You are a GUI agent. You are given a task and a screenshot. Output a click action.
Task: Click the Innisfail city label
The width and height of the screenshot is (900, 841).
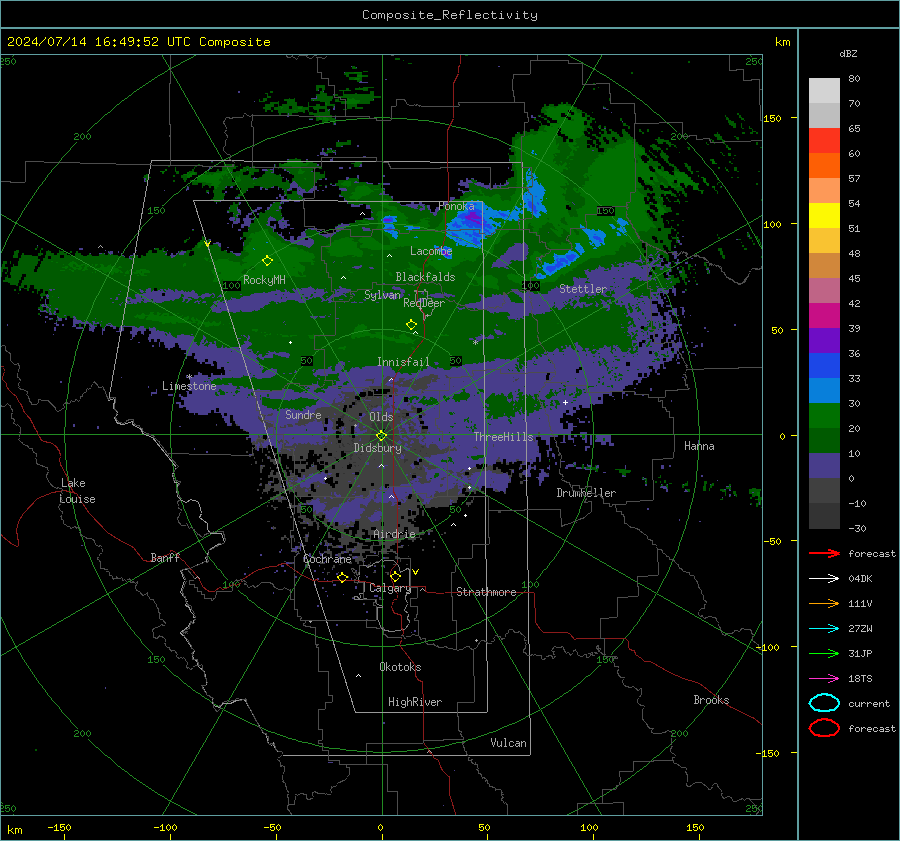pos(403,362)
